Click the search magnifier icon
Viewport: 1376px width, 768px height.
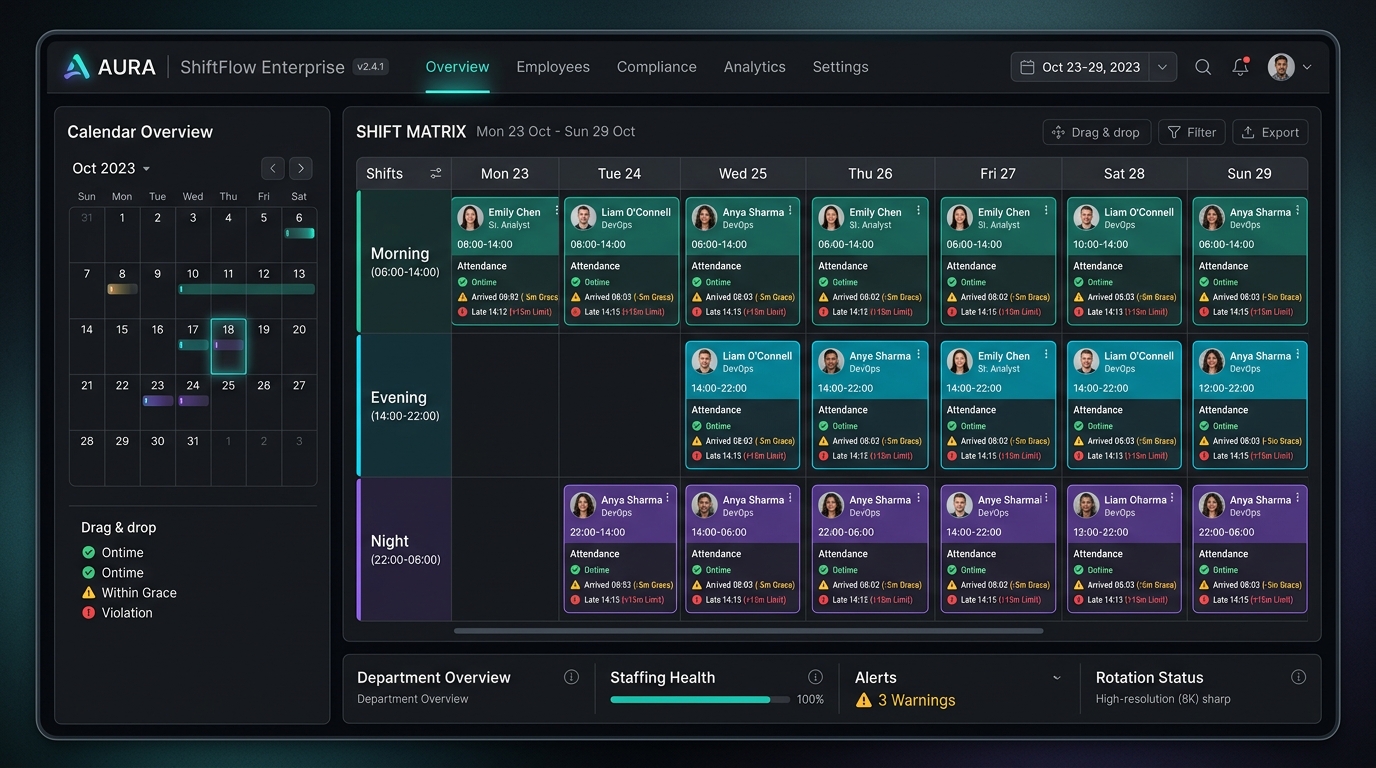[1203, 67]
